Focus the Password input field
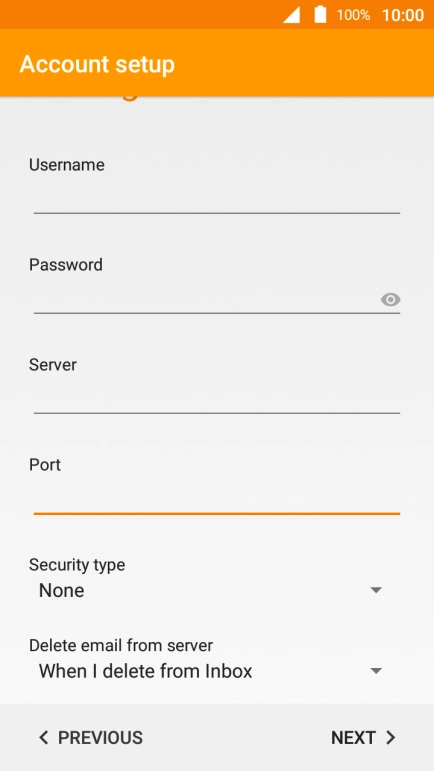Viewport: 434px width, 771px height. click(205, 298)
